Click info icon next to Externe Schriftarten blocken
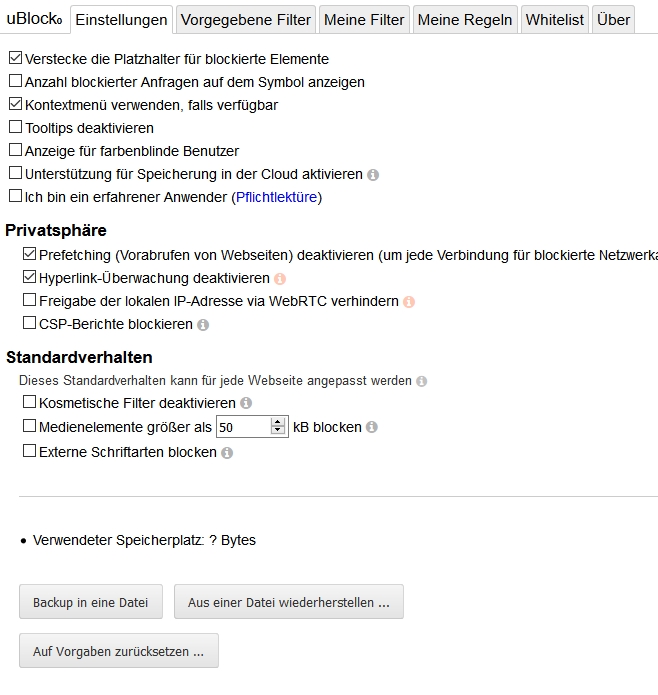Image resolution: width=658 pixels, height=695 pixels. coord(227,453)
